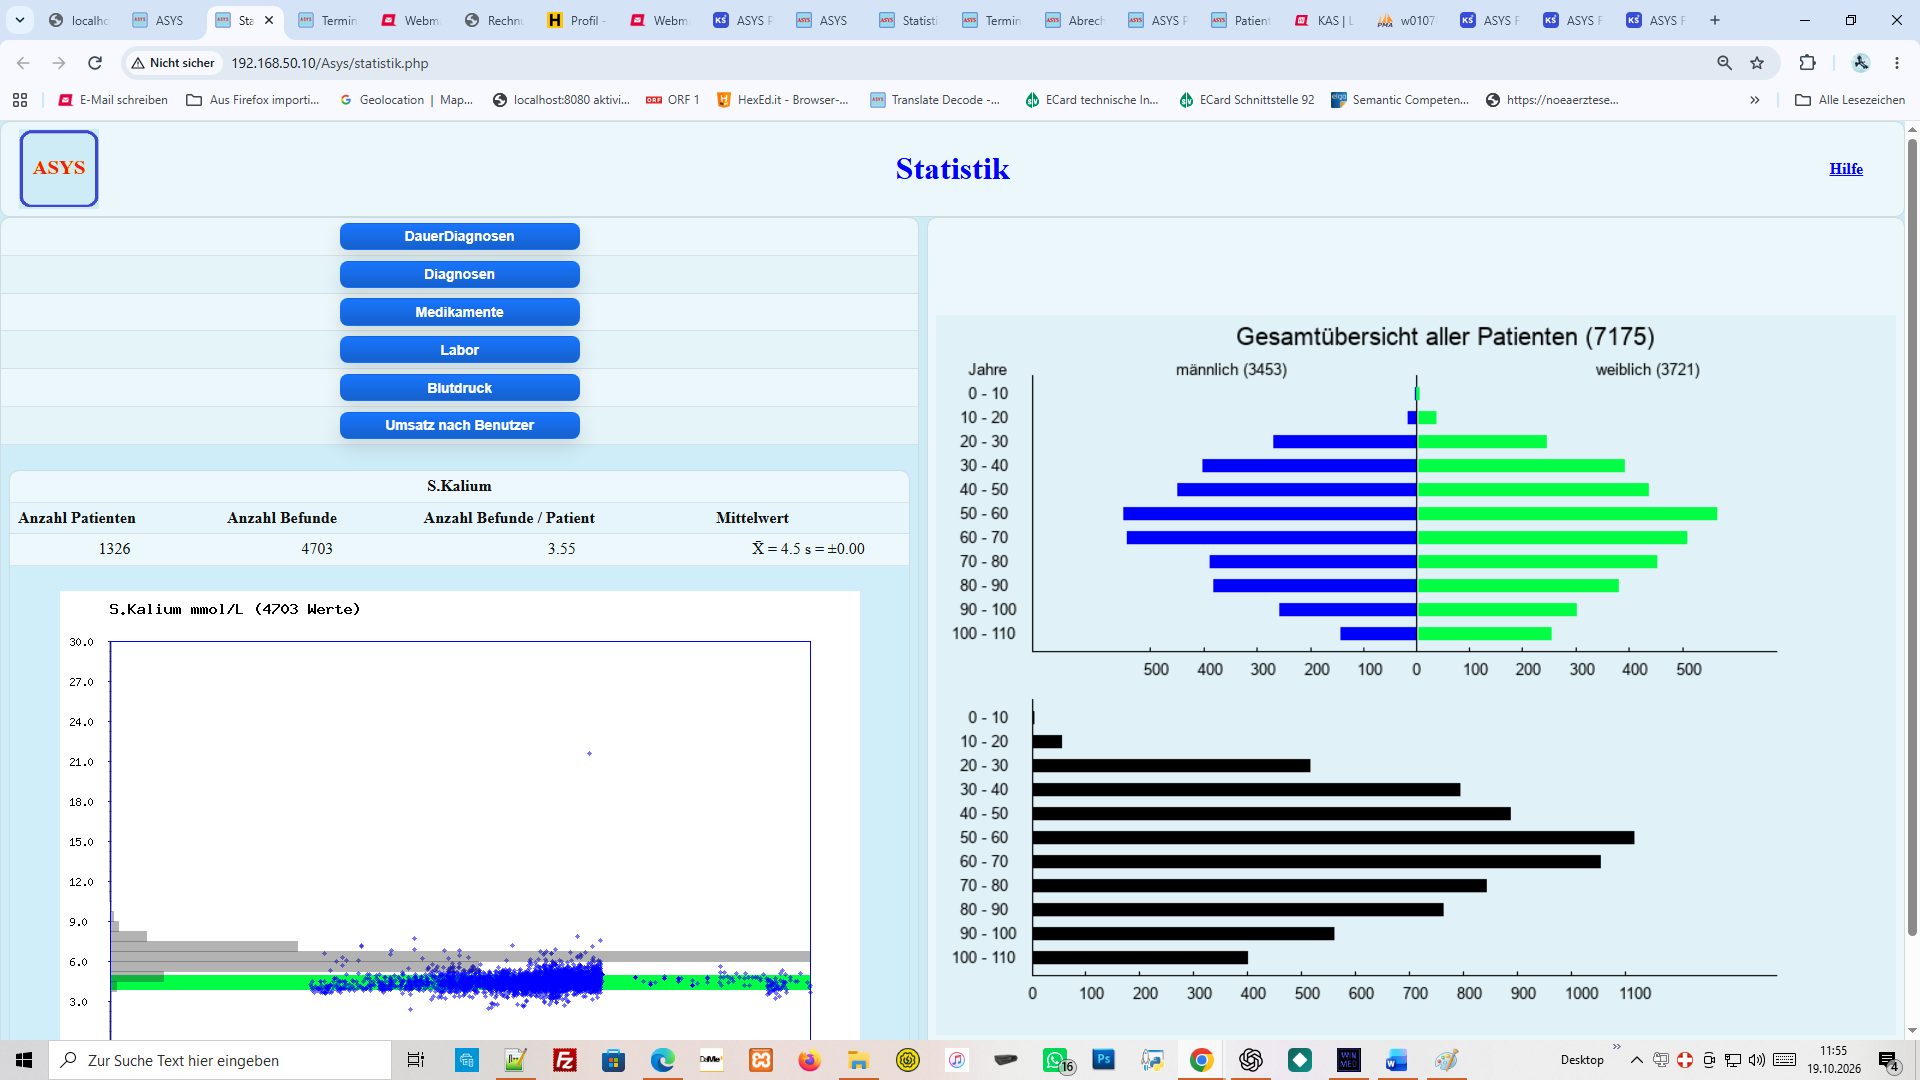The height and width of the screenshot is (1080, 1920).
Task: Open Firefox from the taskbar
Action: pos(809,1060)
